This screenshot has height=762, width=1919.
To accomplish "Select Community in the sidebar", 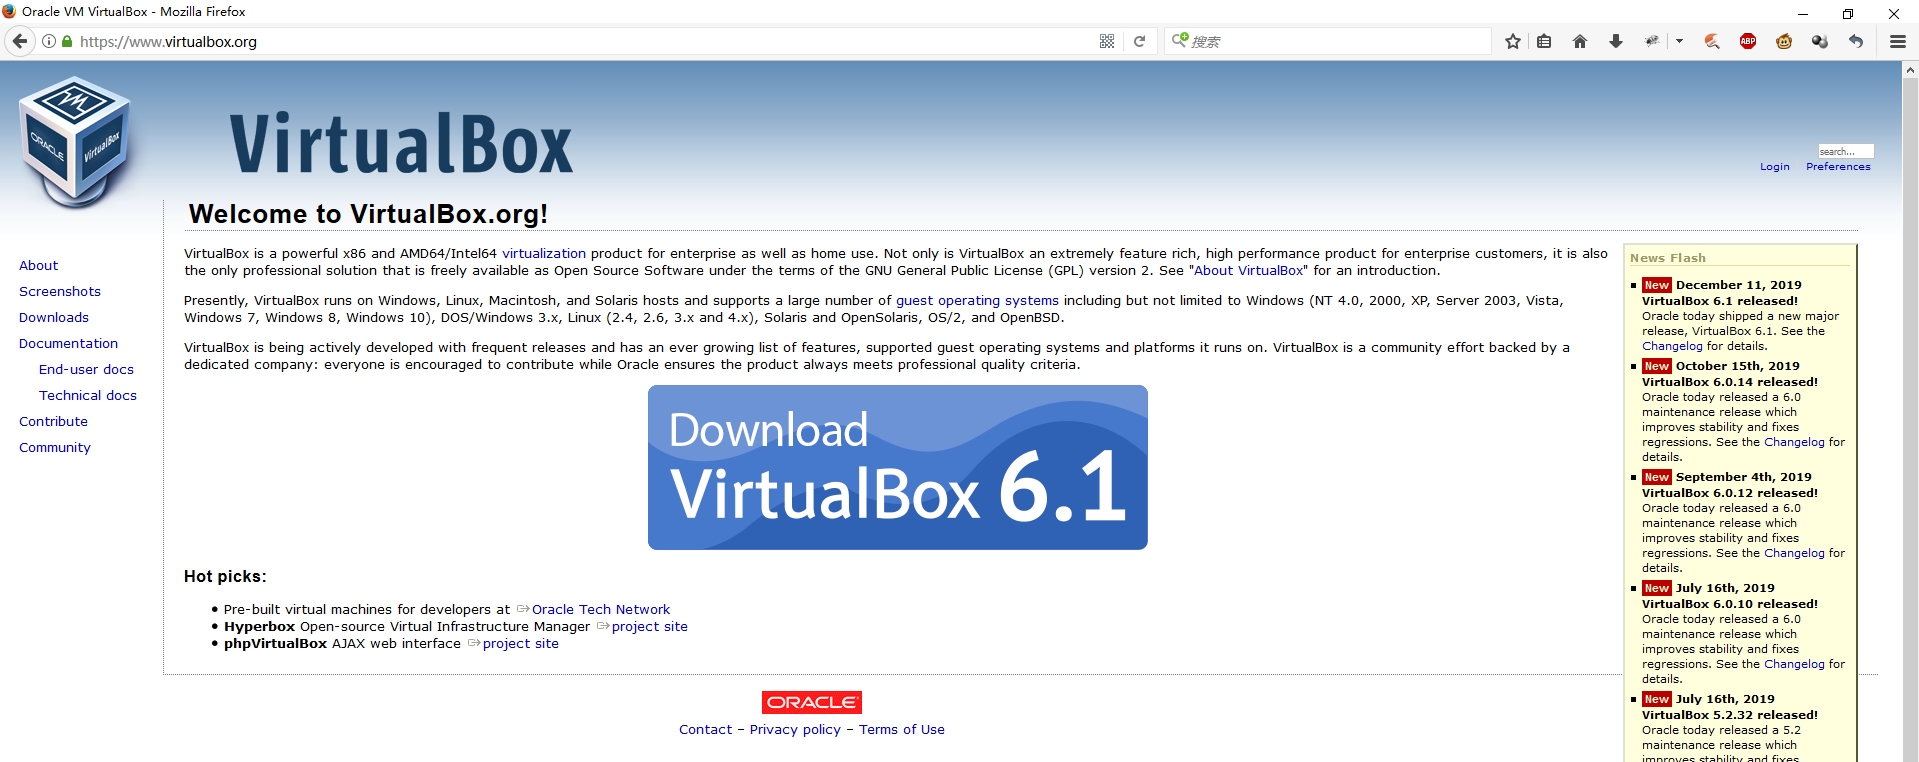I will 55,447.
